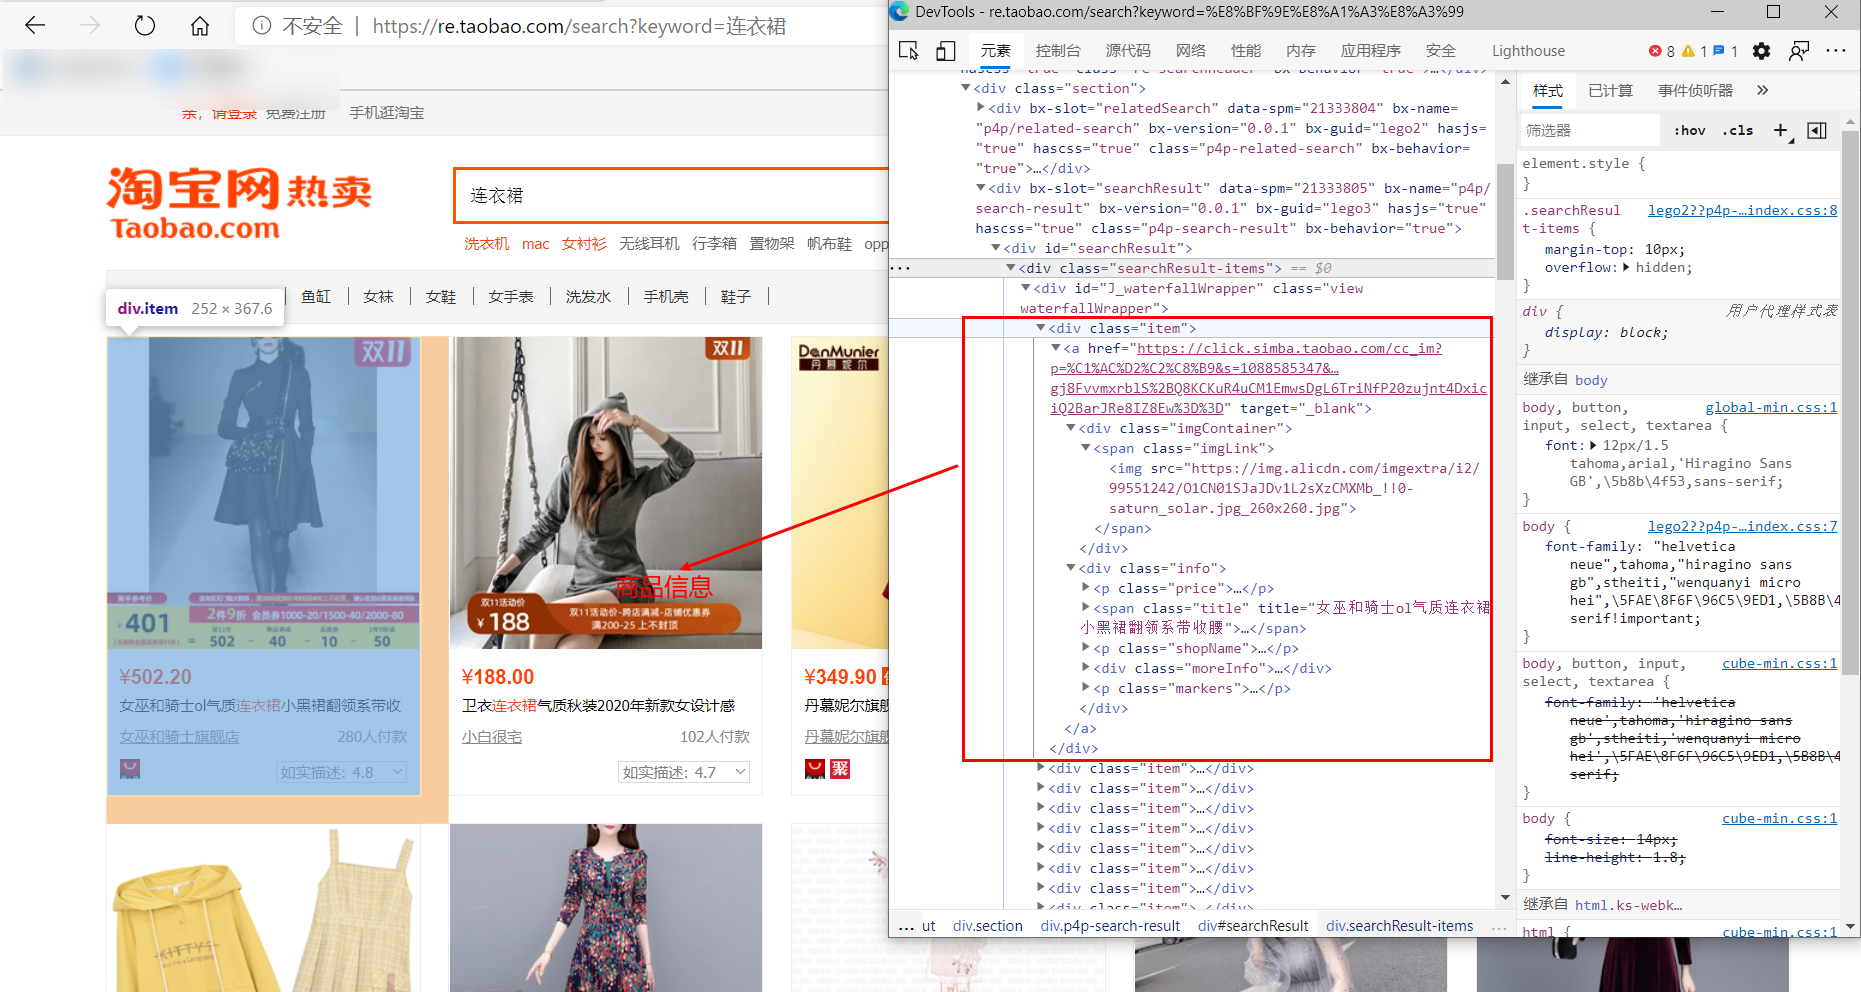Open the 安全 tab
The width and height of the screenshot is (1861, 992).
click(x=1440, y=51)
